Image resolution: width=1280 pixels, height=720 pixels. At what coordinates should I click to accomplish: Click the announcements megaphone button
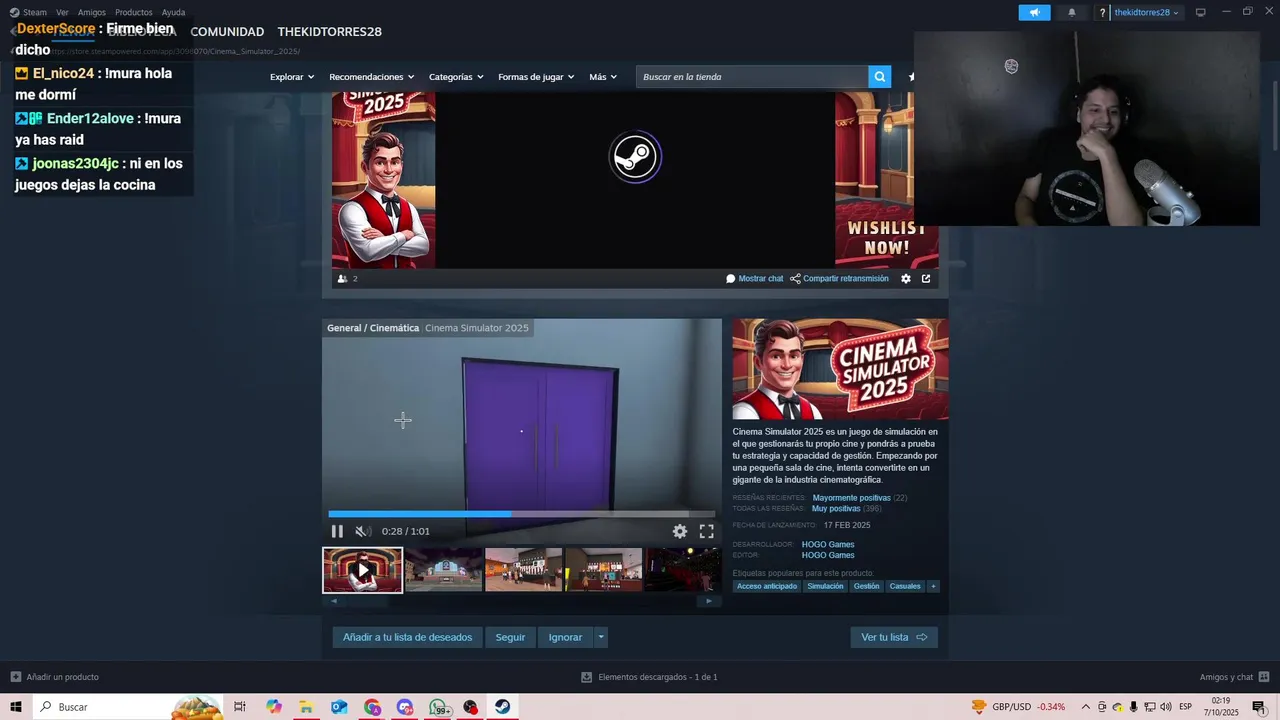click(1034, 12)
